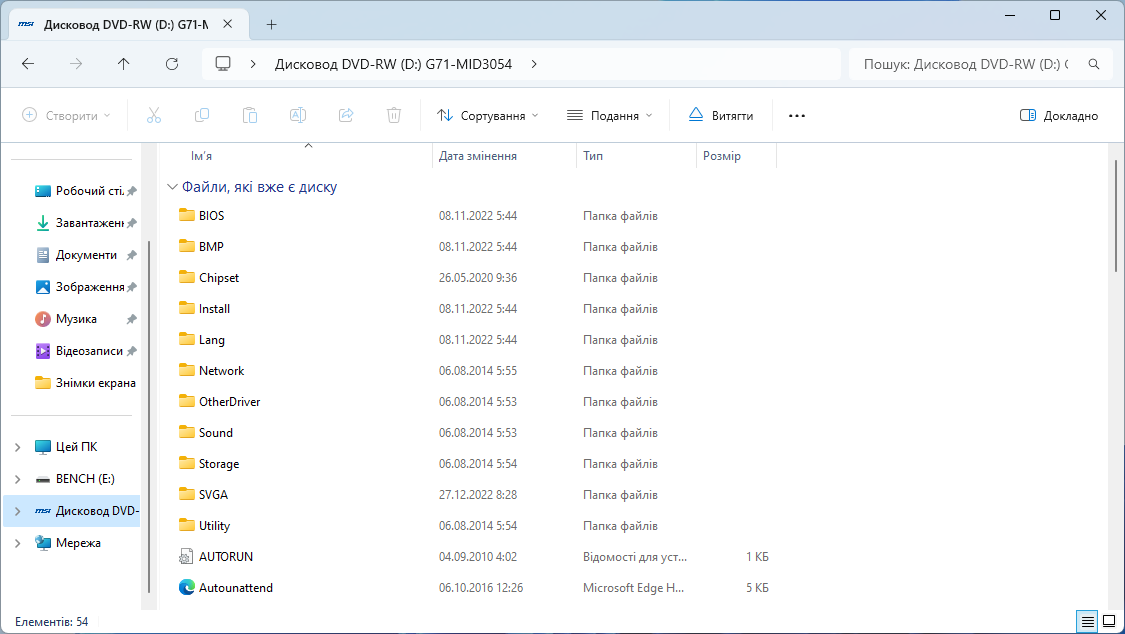Click chevron after G71-MID3054 in address bar
The width and height of the screenshot is (1125, 634).
(534, 64)
